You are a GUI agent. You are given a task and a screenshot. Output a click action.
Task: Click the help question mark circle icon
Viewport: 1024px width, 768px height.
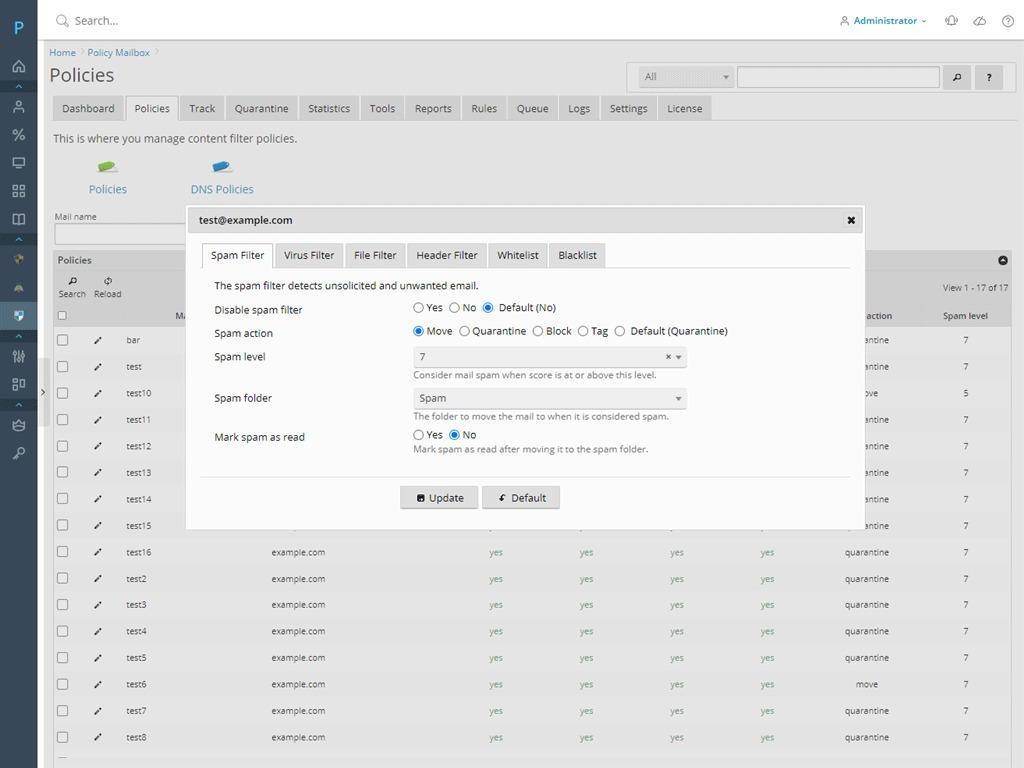[1007, 20]
